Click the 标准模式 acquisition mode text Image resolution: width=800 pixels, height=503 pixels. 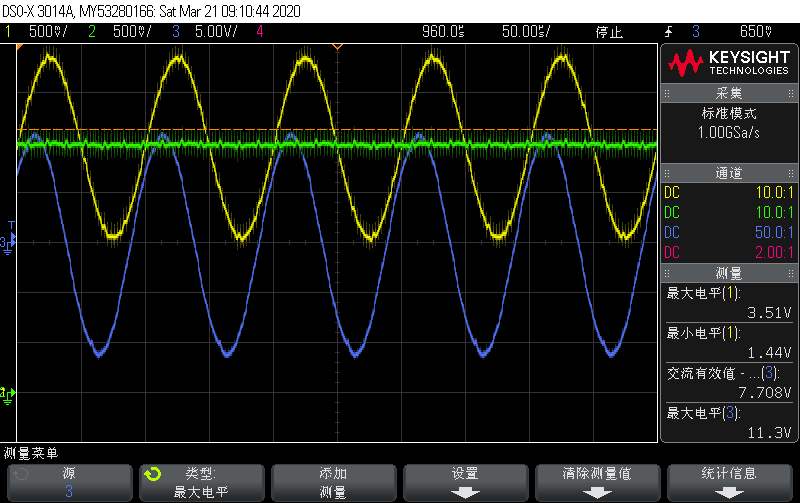(729, 113)
